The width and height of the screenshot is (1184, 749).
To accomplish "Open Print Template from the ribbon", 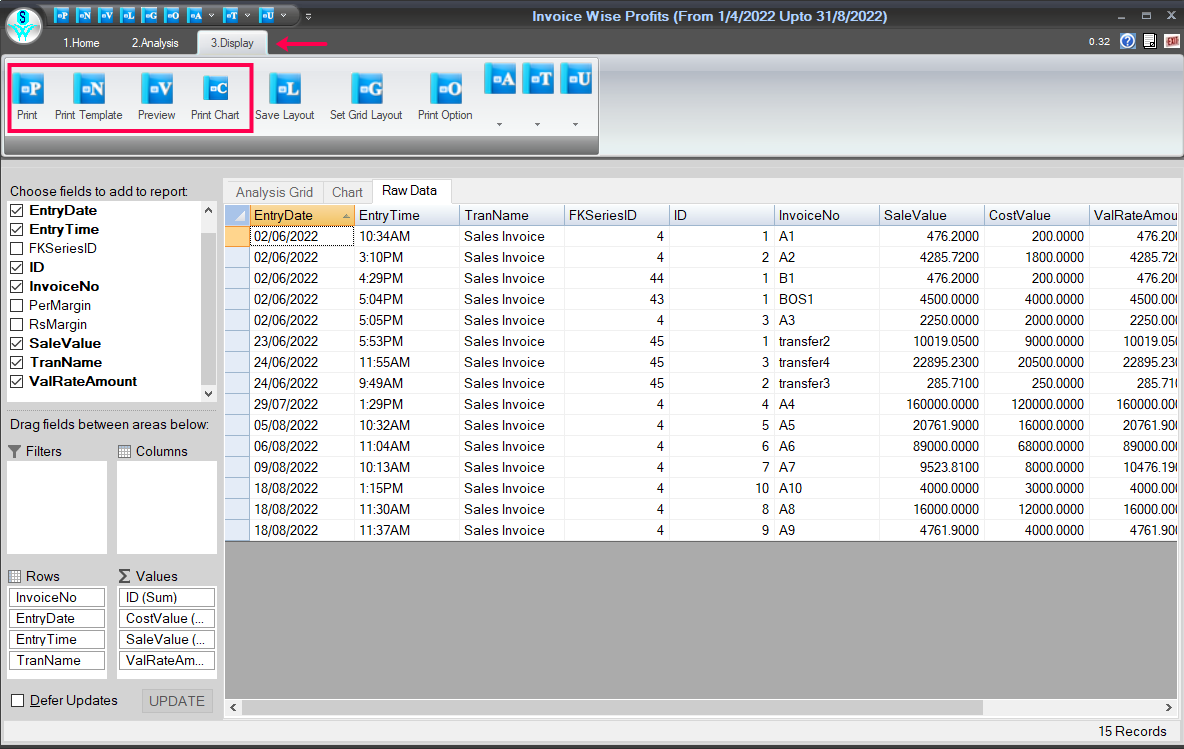I will [x=88, y=88].
